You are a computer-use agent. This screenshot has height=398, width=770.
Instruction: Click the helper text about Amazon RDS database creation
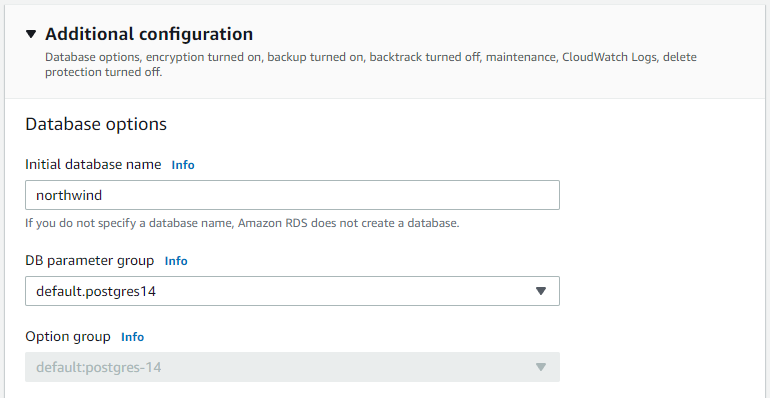242,223
